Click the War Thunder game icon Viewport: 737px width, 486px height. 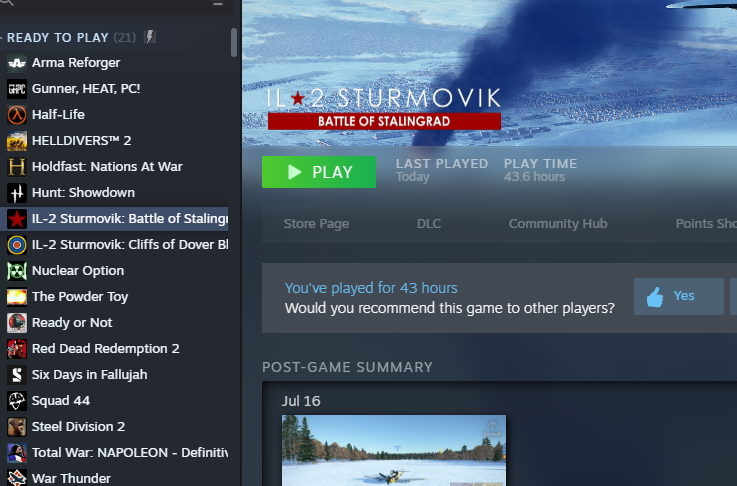[x=17, y=478]
